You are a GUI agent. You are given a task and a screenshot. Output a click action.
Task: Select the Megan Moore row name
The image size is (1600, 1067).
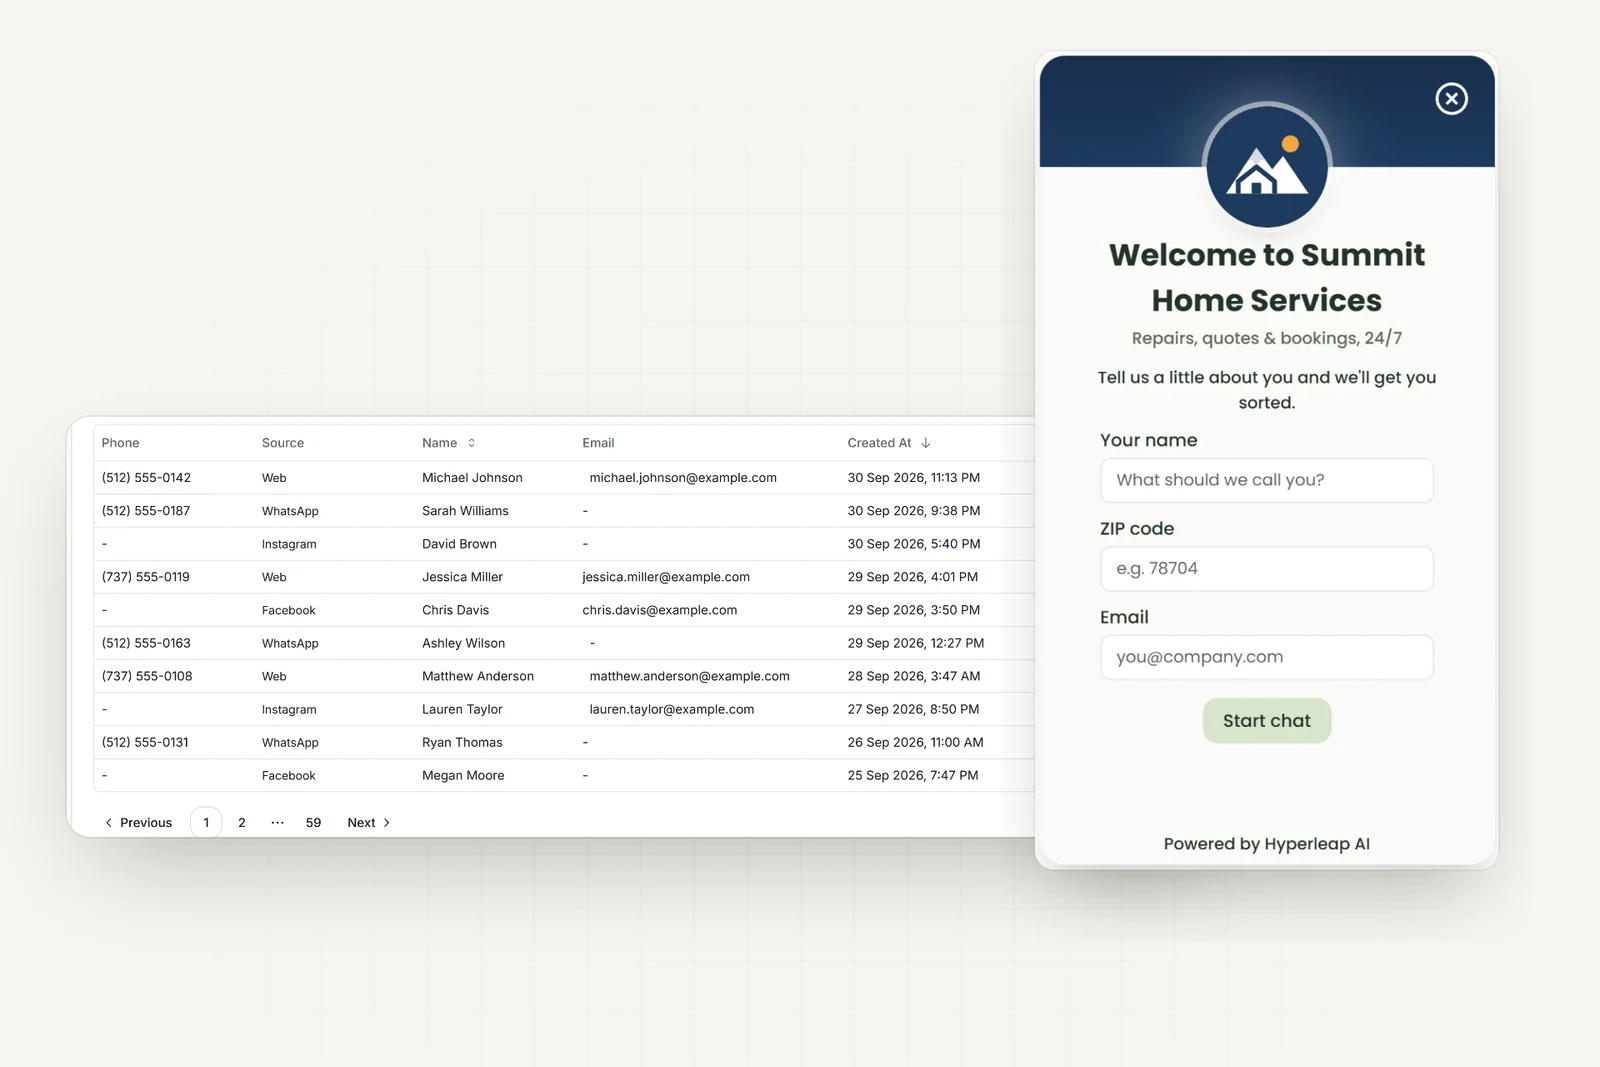[463, 775]
